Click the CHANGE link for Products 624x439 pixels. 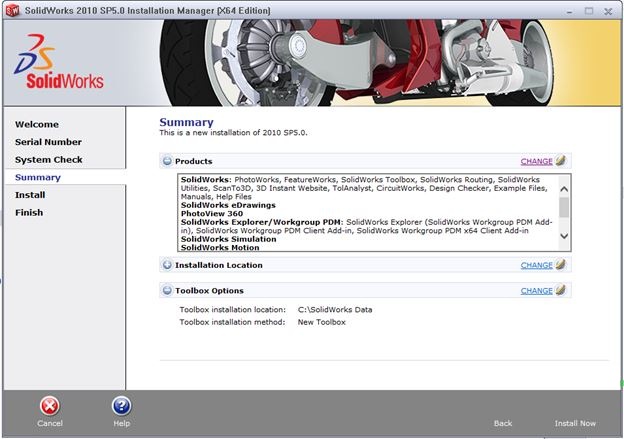coord(536,161)
